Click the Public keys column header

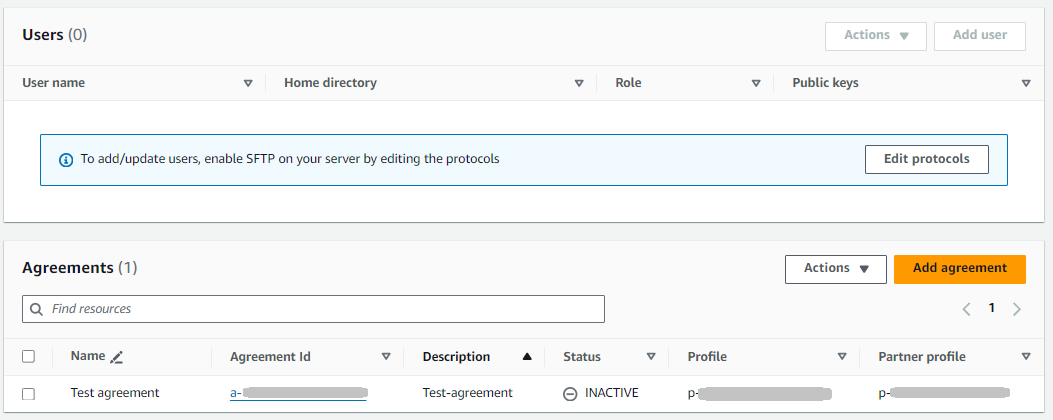tap(825, 83)
